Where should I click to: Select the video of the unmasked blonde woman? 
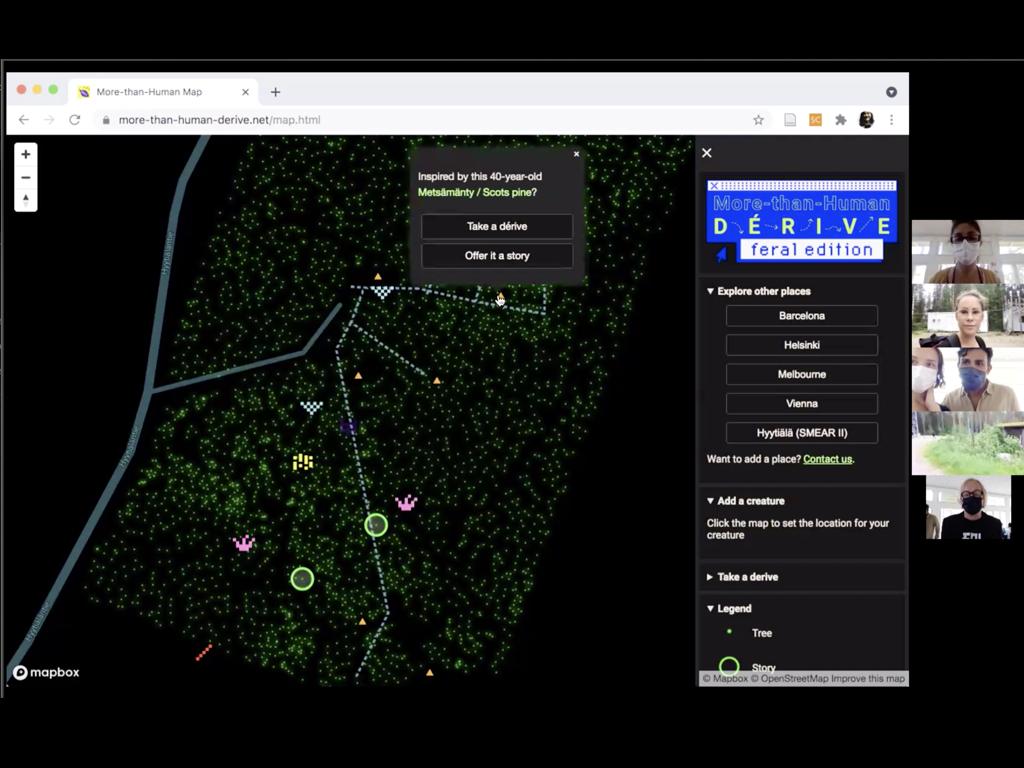(968, 316)
